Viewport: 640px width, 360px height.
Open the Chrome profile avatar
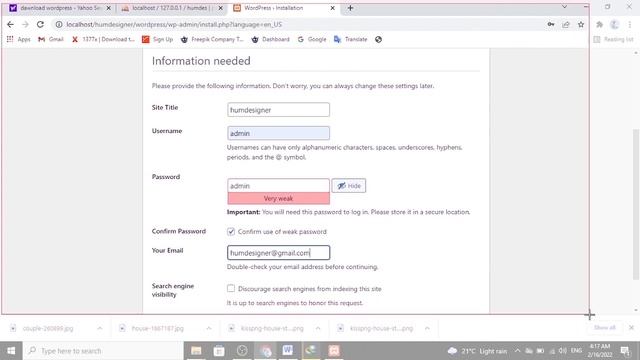click(x=615, y=24)
